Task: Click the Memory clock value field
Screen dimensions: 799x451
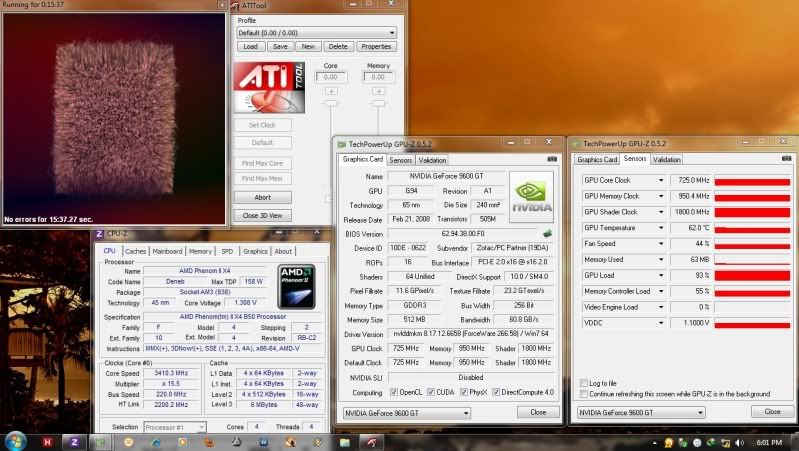Action: 378,77
